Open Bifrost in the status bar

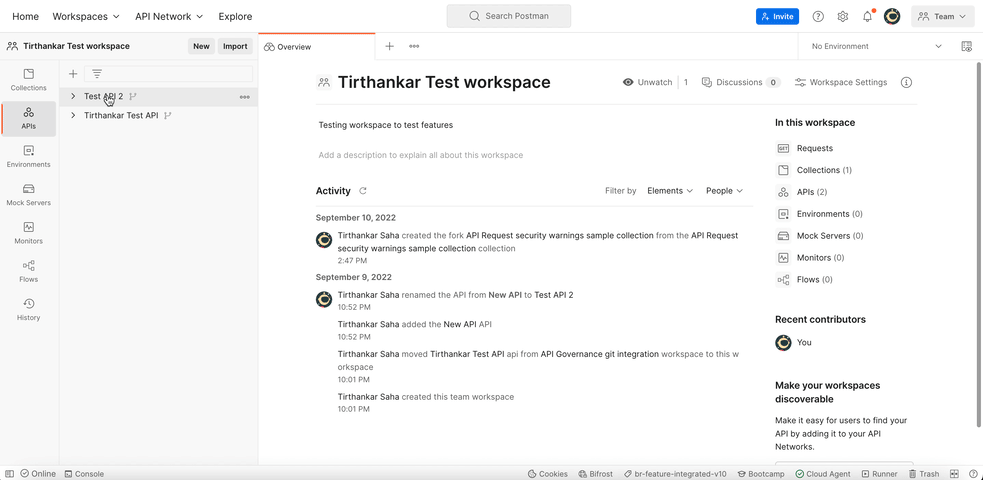click(596, 474)
